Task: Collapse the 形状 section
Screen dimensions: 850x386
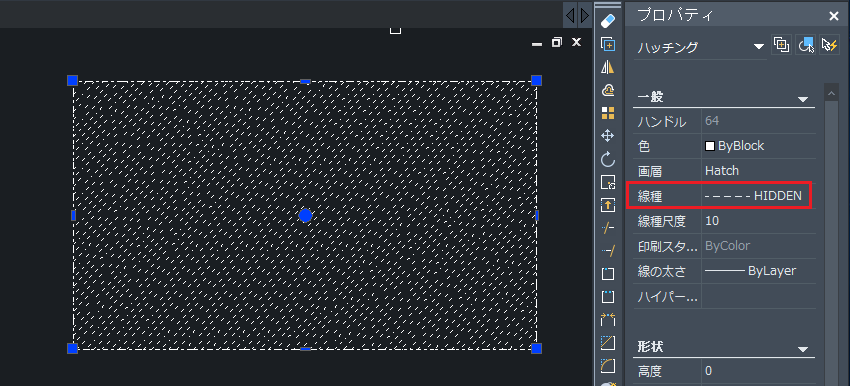Action: coord(803,349)
